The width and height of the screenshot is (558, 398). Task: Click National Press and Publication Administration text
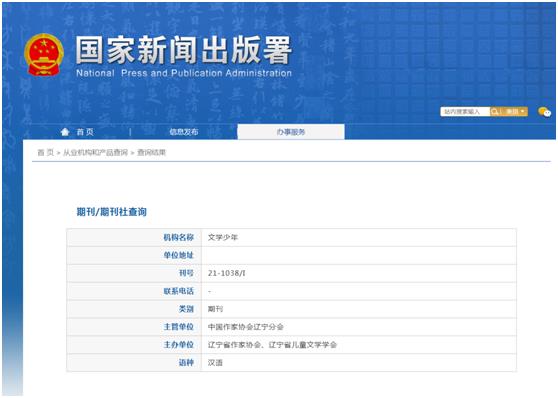(x=184, y=73)
